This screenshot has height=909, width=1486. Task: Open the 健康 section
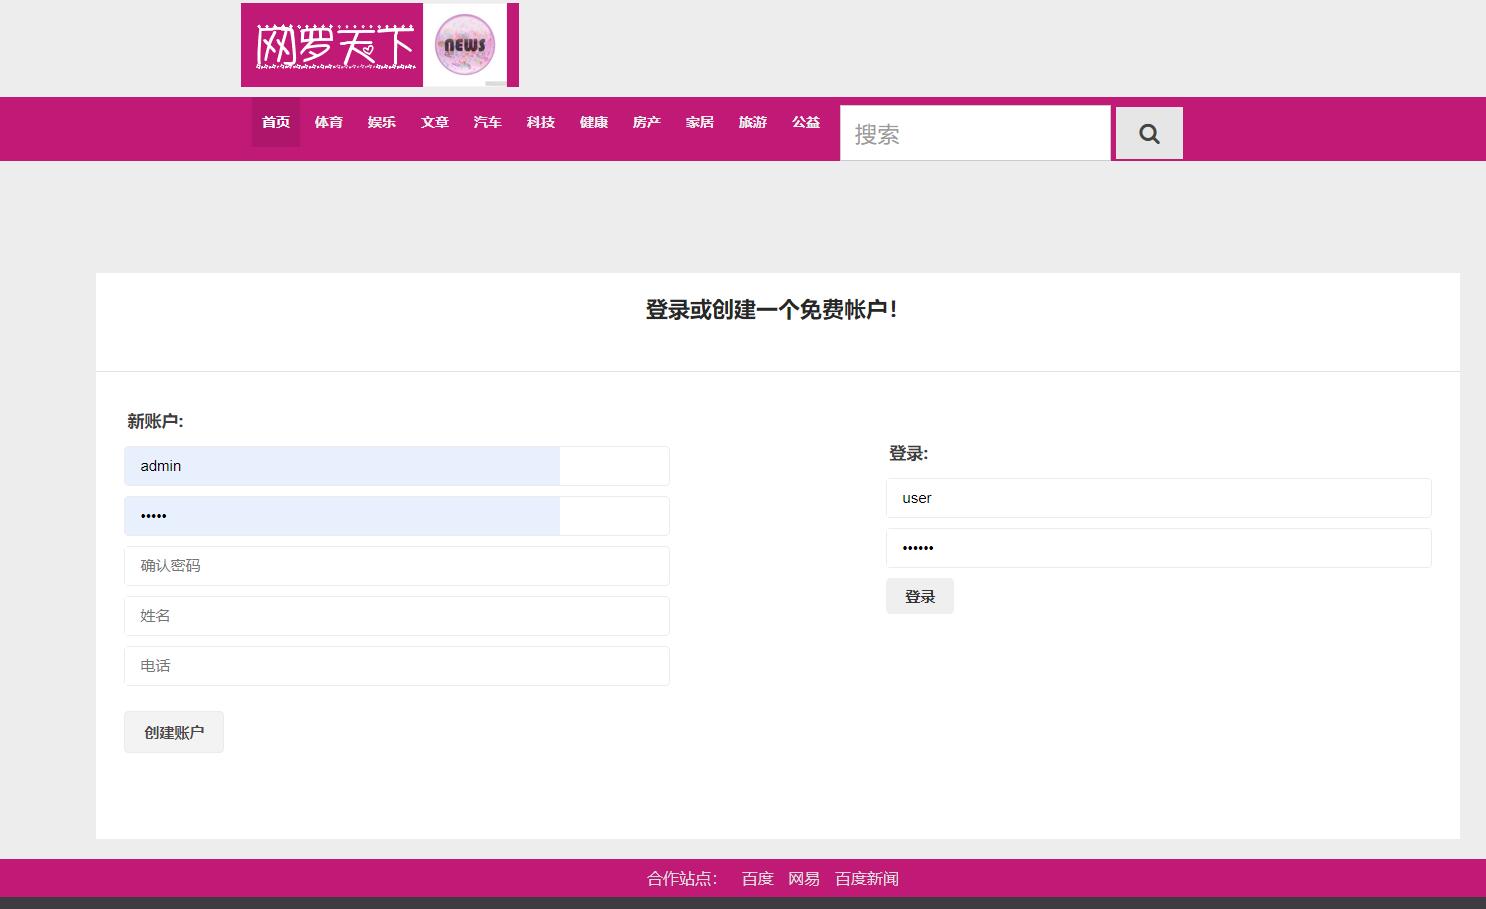click(x=593, y=122)
